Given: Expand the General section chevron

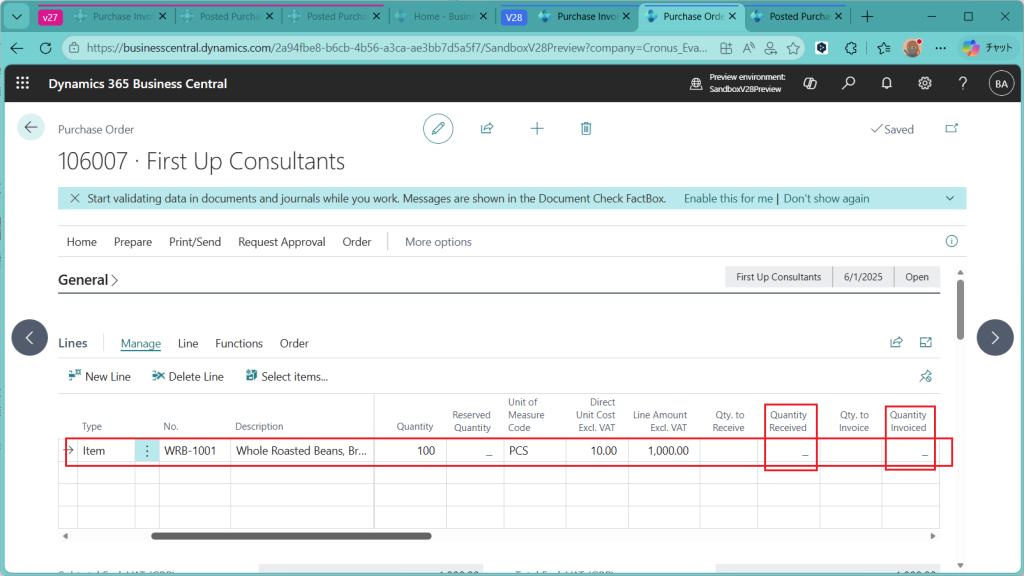Looking at the screenshot, I should tap(114, 281).
